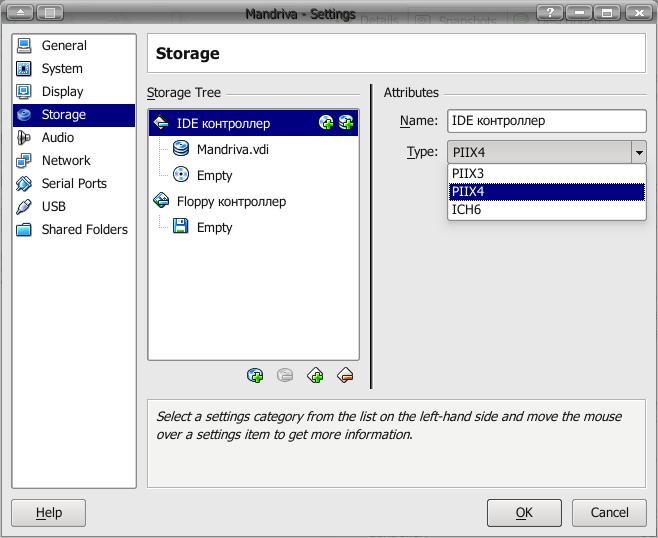This screenshot has width=658, height=538.
Task: Click the Floppy controller icon
Action: (x=161, y=201)
